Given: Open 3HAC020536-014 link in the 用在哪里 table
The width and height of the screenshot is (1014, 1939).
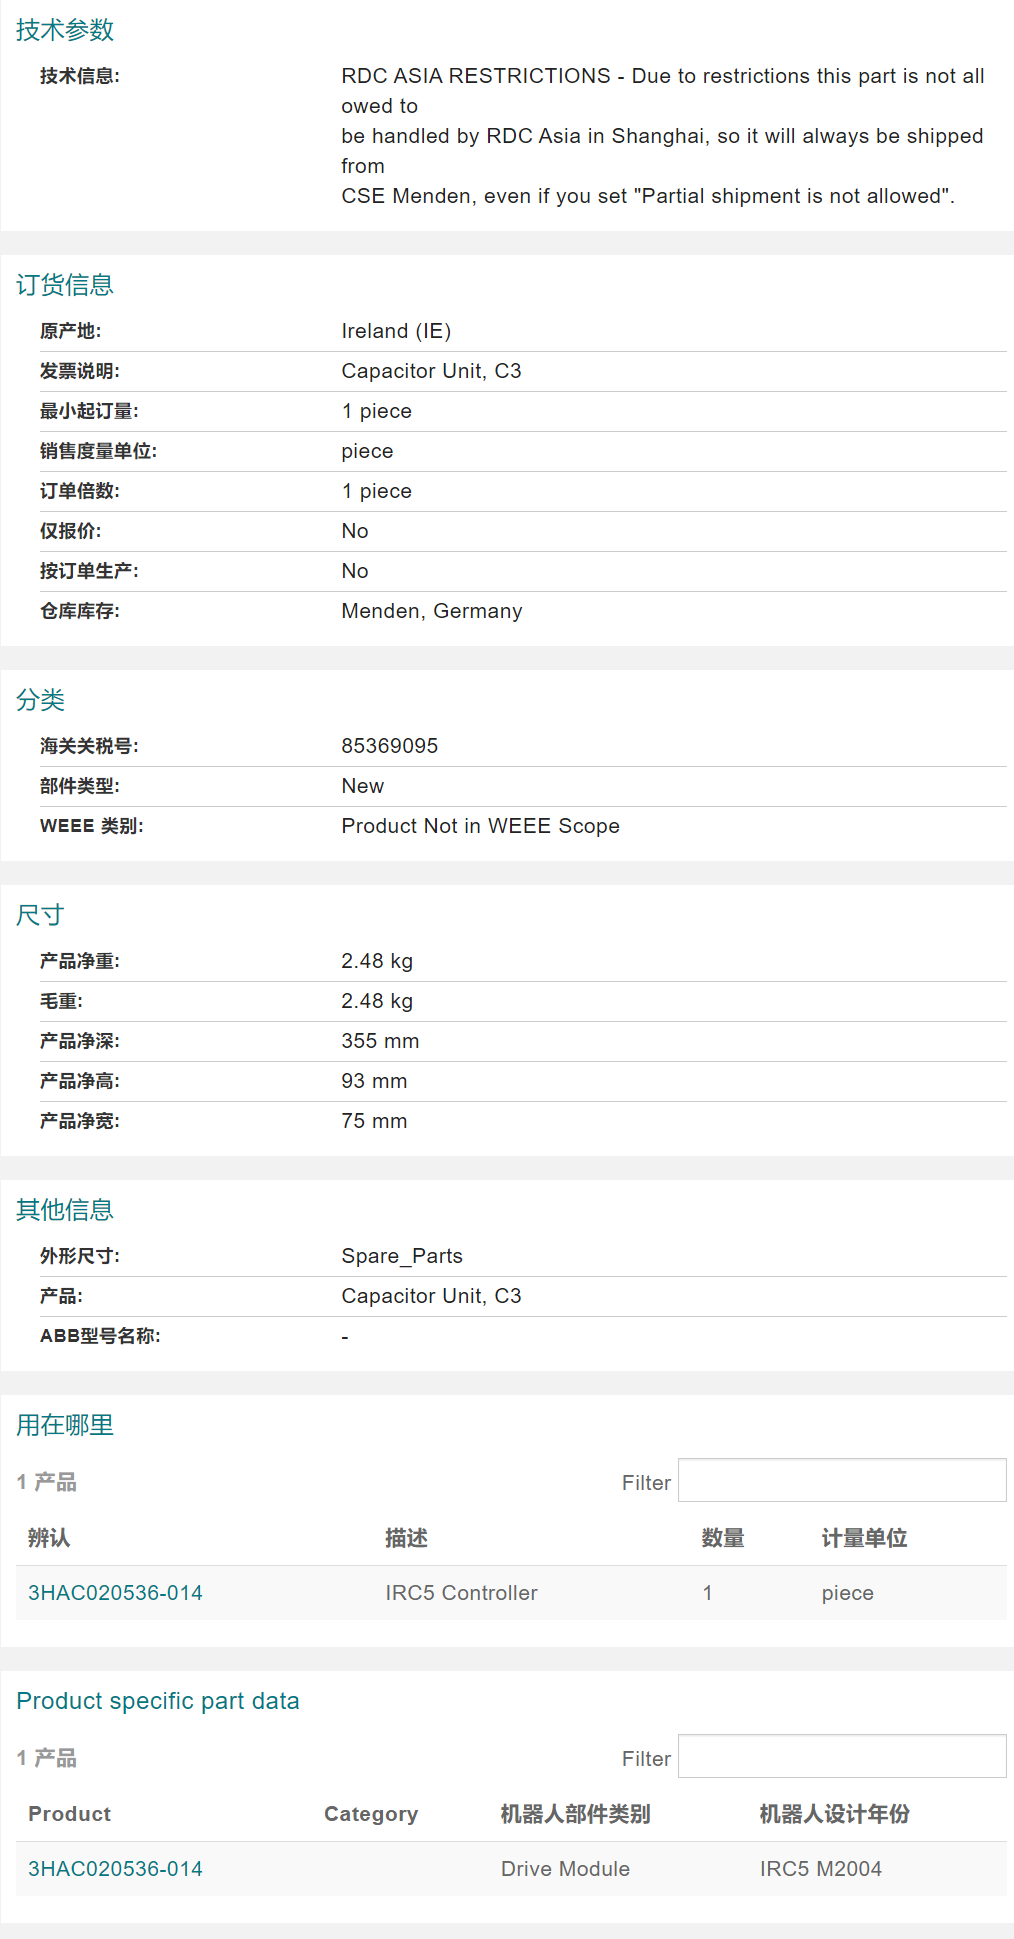Looking at the screenshot, I should tap(115, 1593).
